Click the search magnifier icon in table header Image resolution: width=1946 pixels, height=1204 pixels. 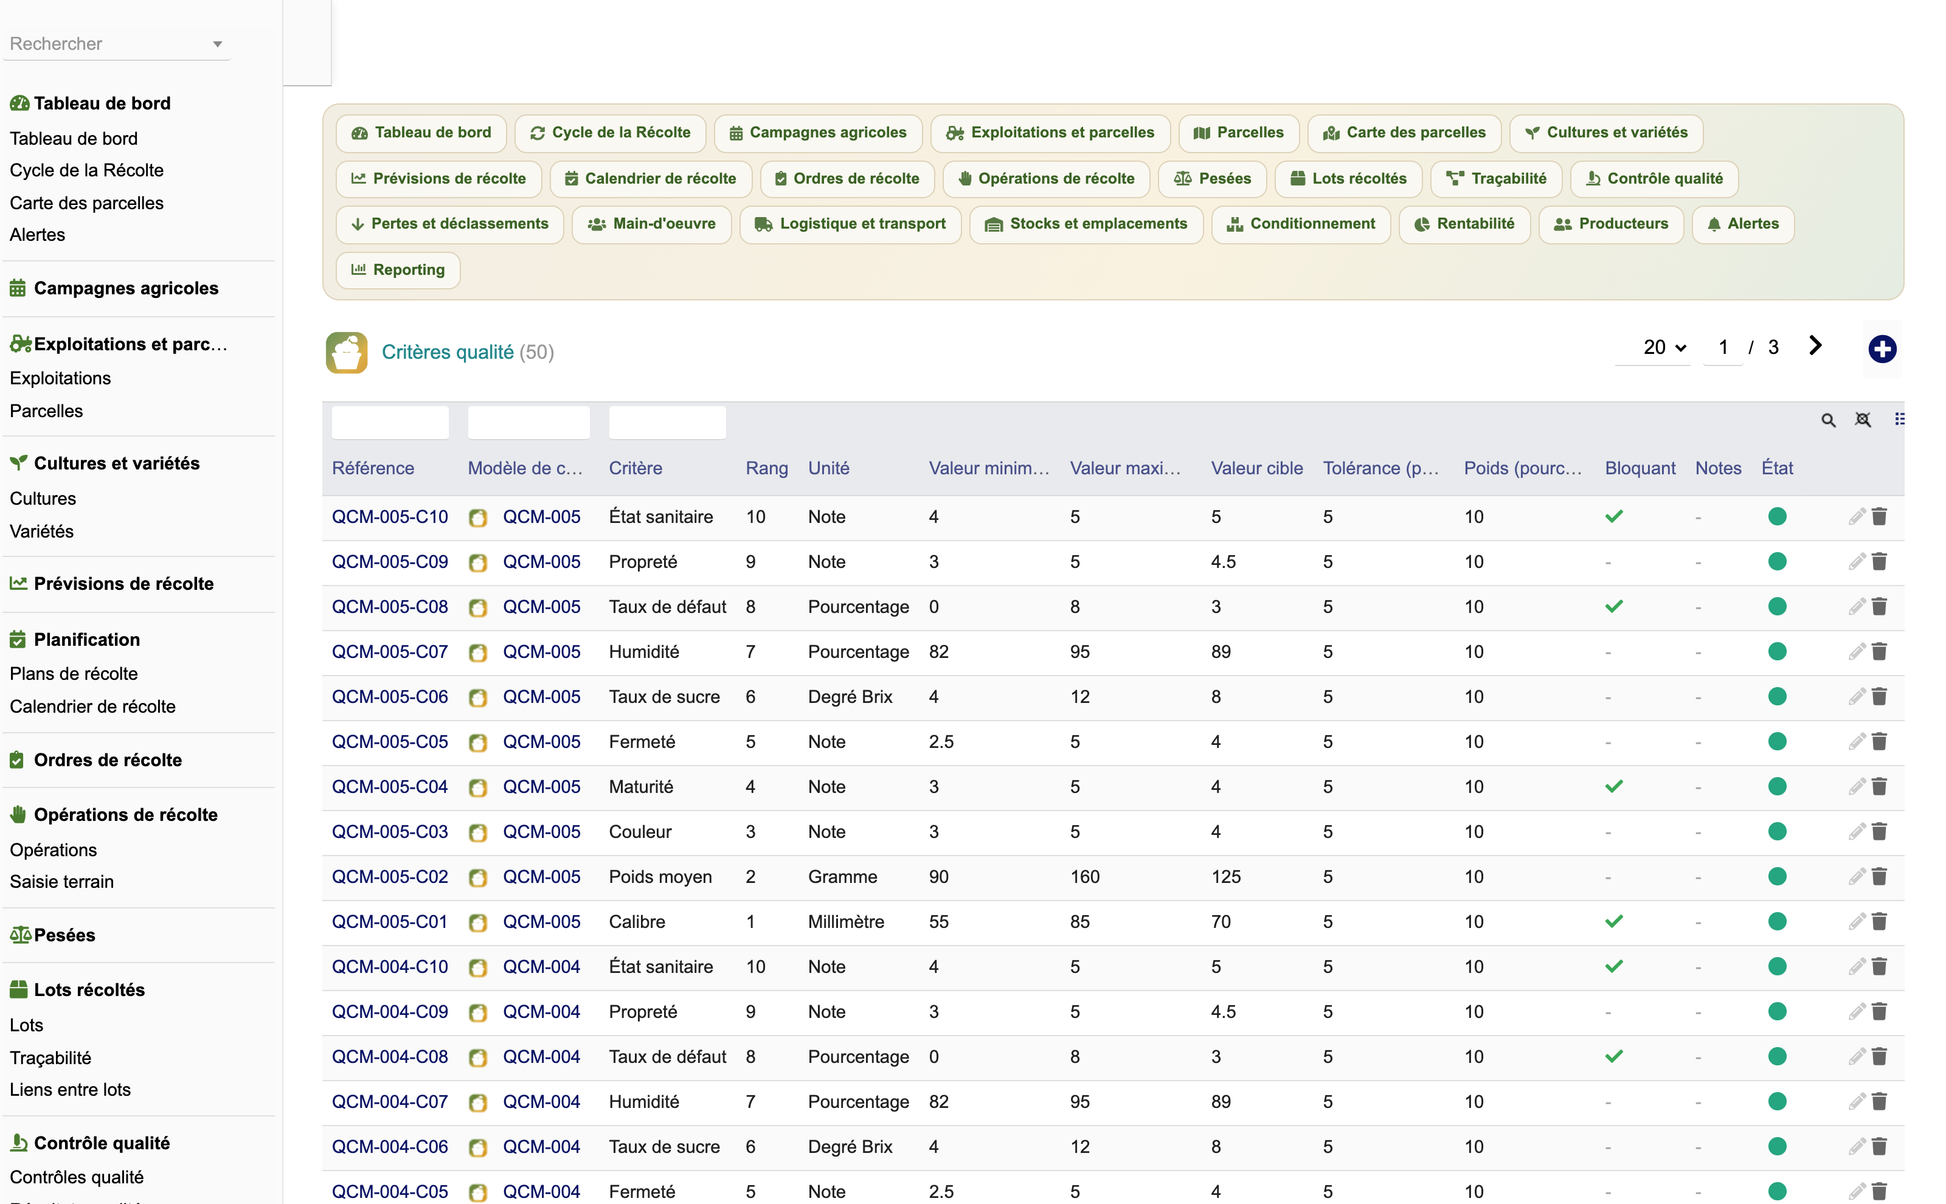[x=1828, y=420]
